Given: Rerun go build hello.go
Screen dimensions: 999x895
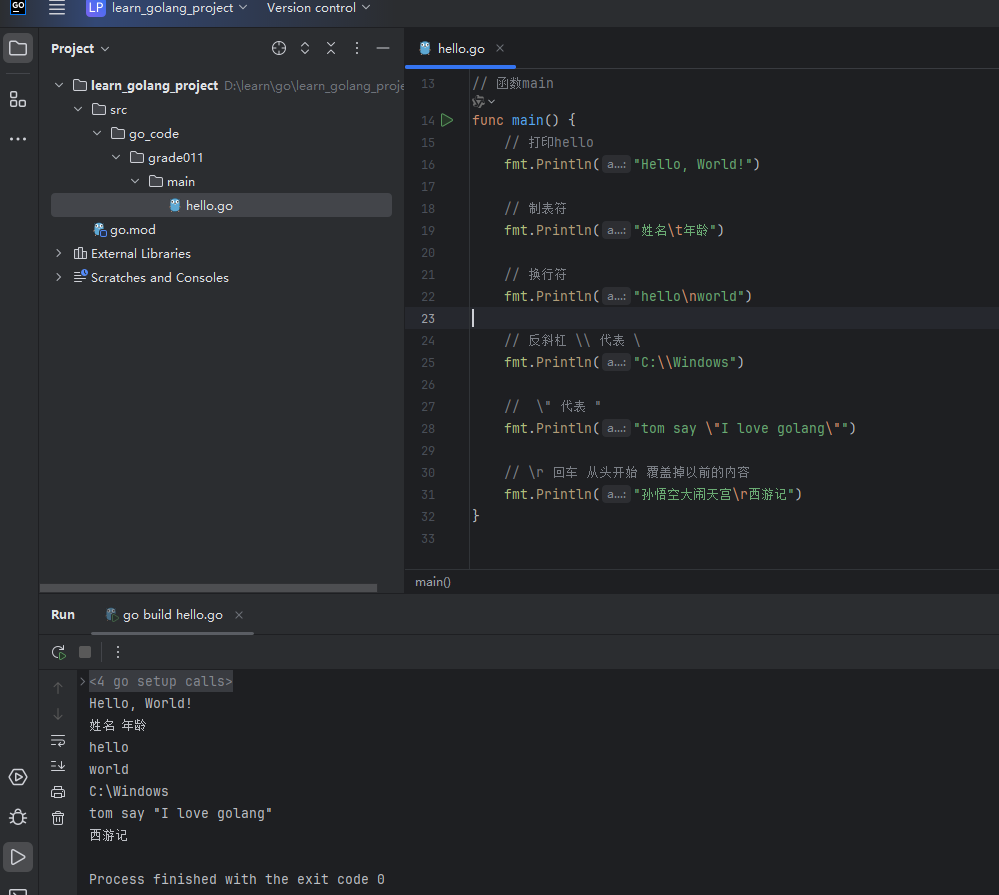Looking at the screenshot, I should (x=59, y=652).
